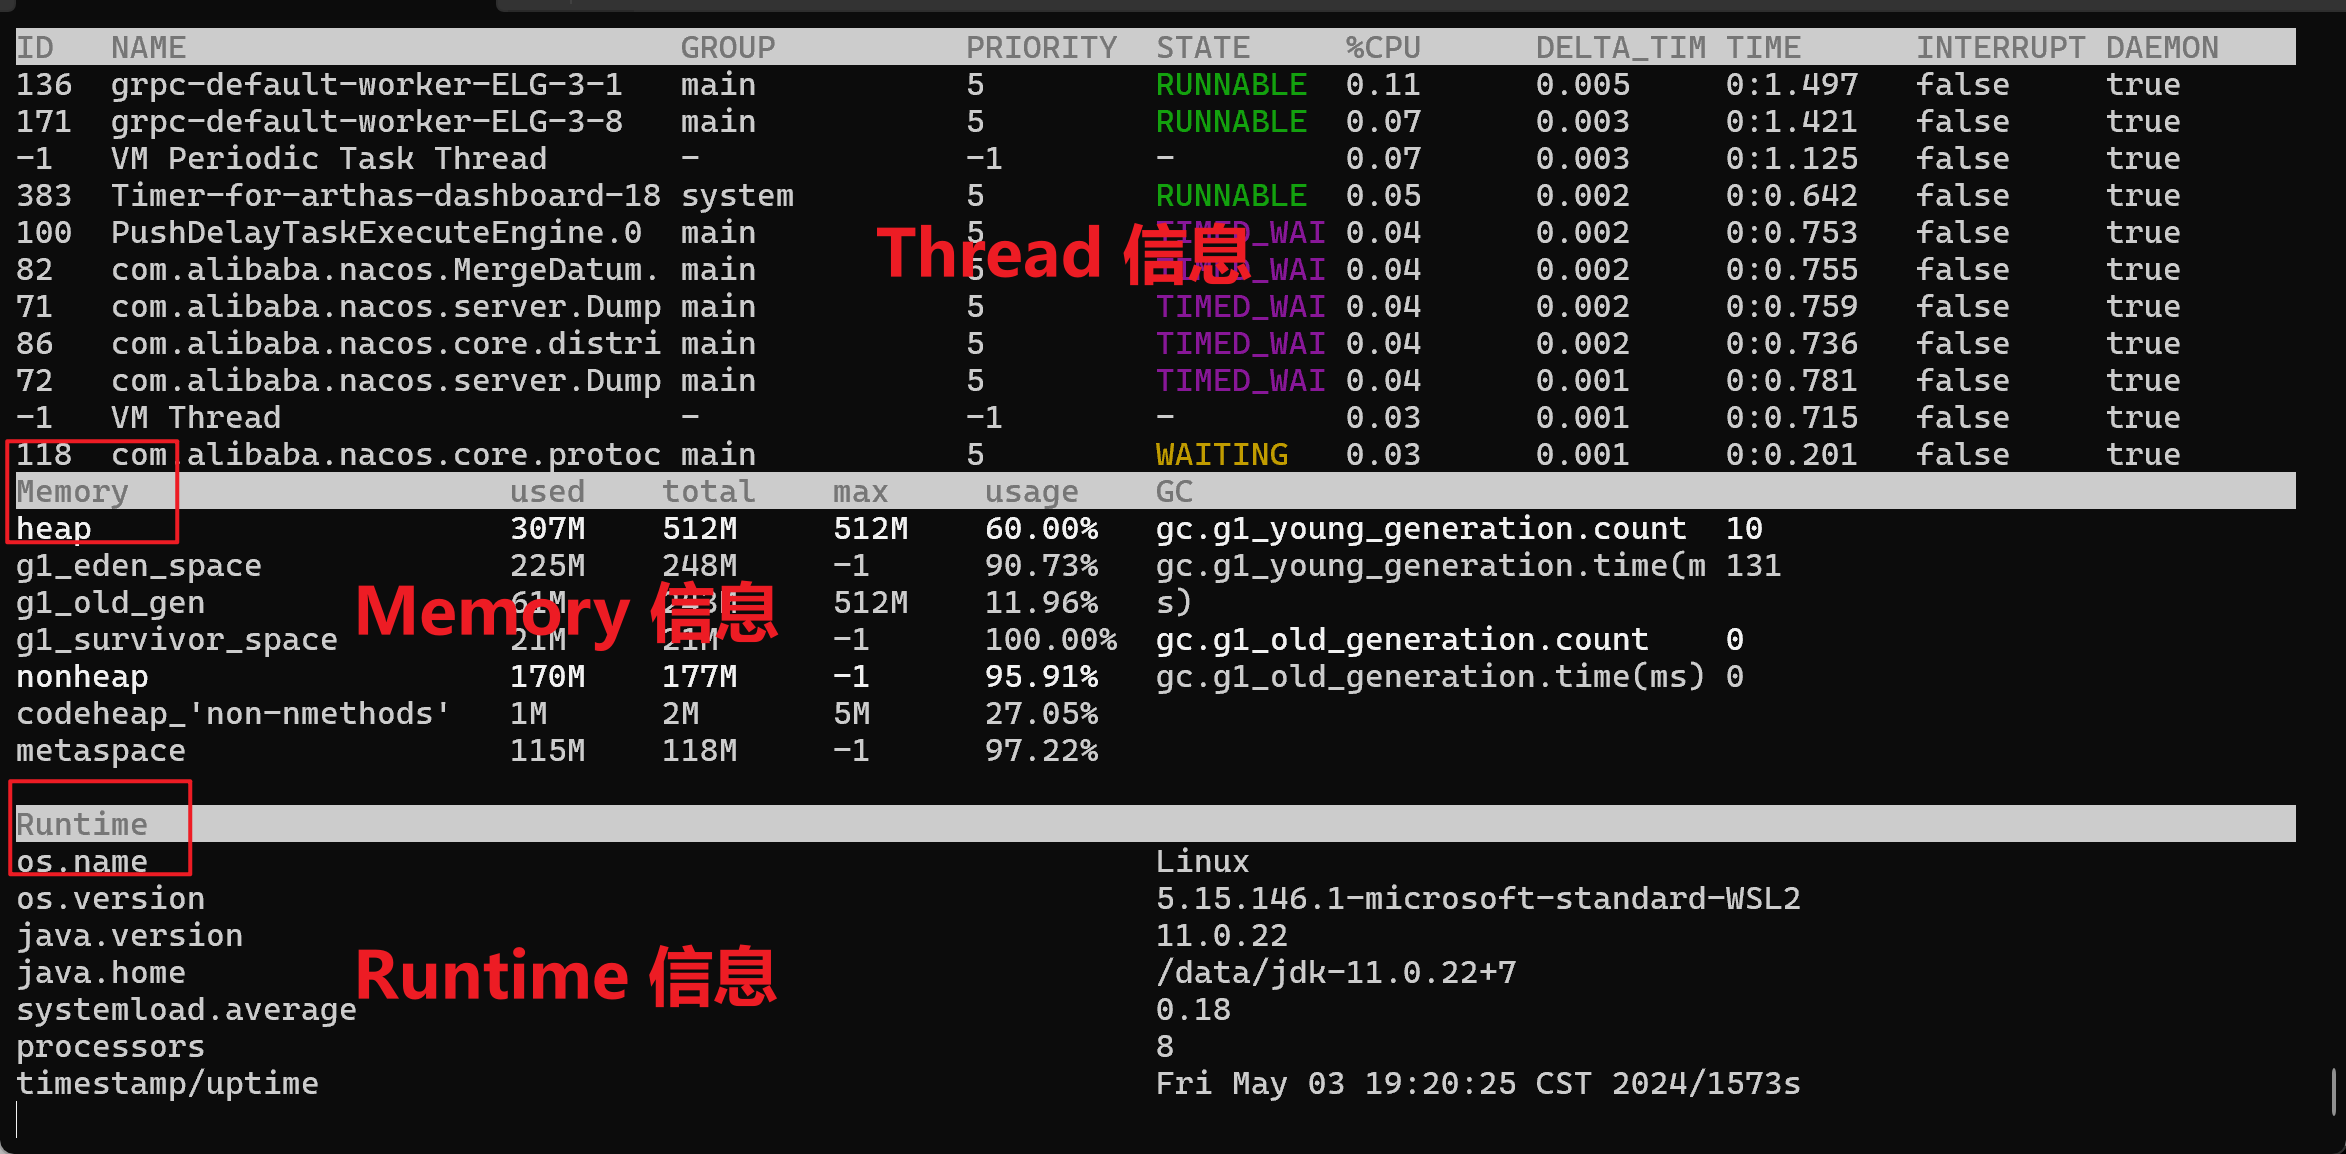The height and width of the screenshot is (1154, 2346).
Task: Click the VM Periodic Task Thread row
Action: tap(328, 159)
